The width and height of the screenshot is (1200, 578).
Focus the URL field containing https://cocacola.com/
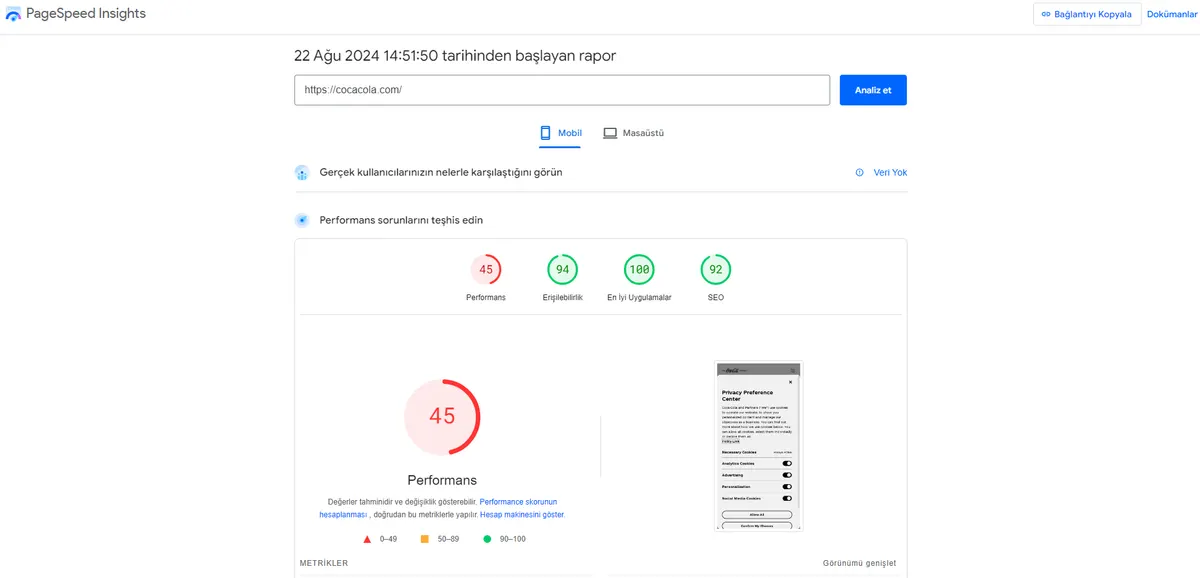(x=562, y=89)
